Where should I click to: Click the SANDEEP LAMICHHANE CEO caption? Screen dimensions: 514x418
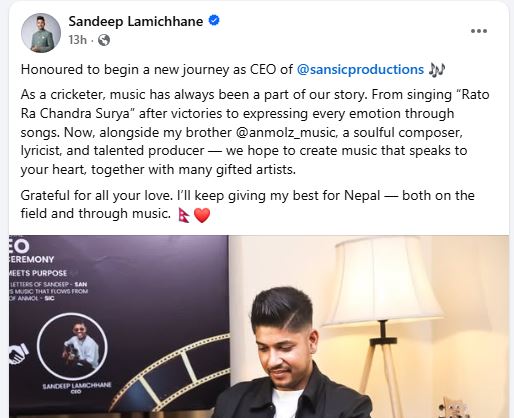(77, 388)
